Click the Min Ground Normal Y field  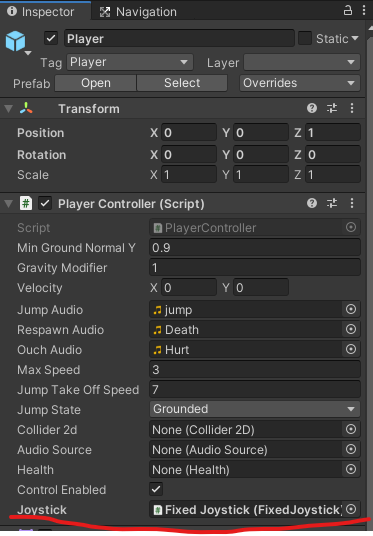[x=255, y=247]
